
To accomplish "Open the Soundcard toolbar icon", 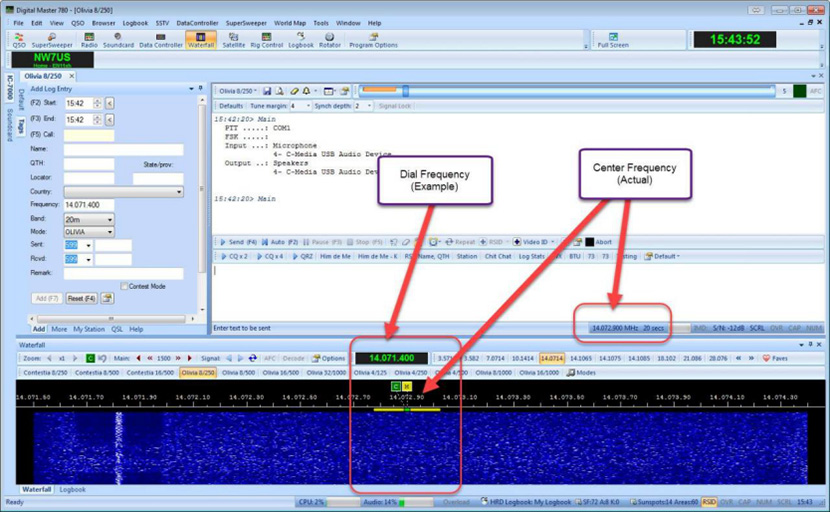I will pos(118,40).
